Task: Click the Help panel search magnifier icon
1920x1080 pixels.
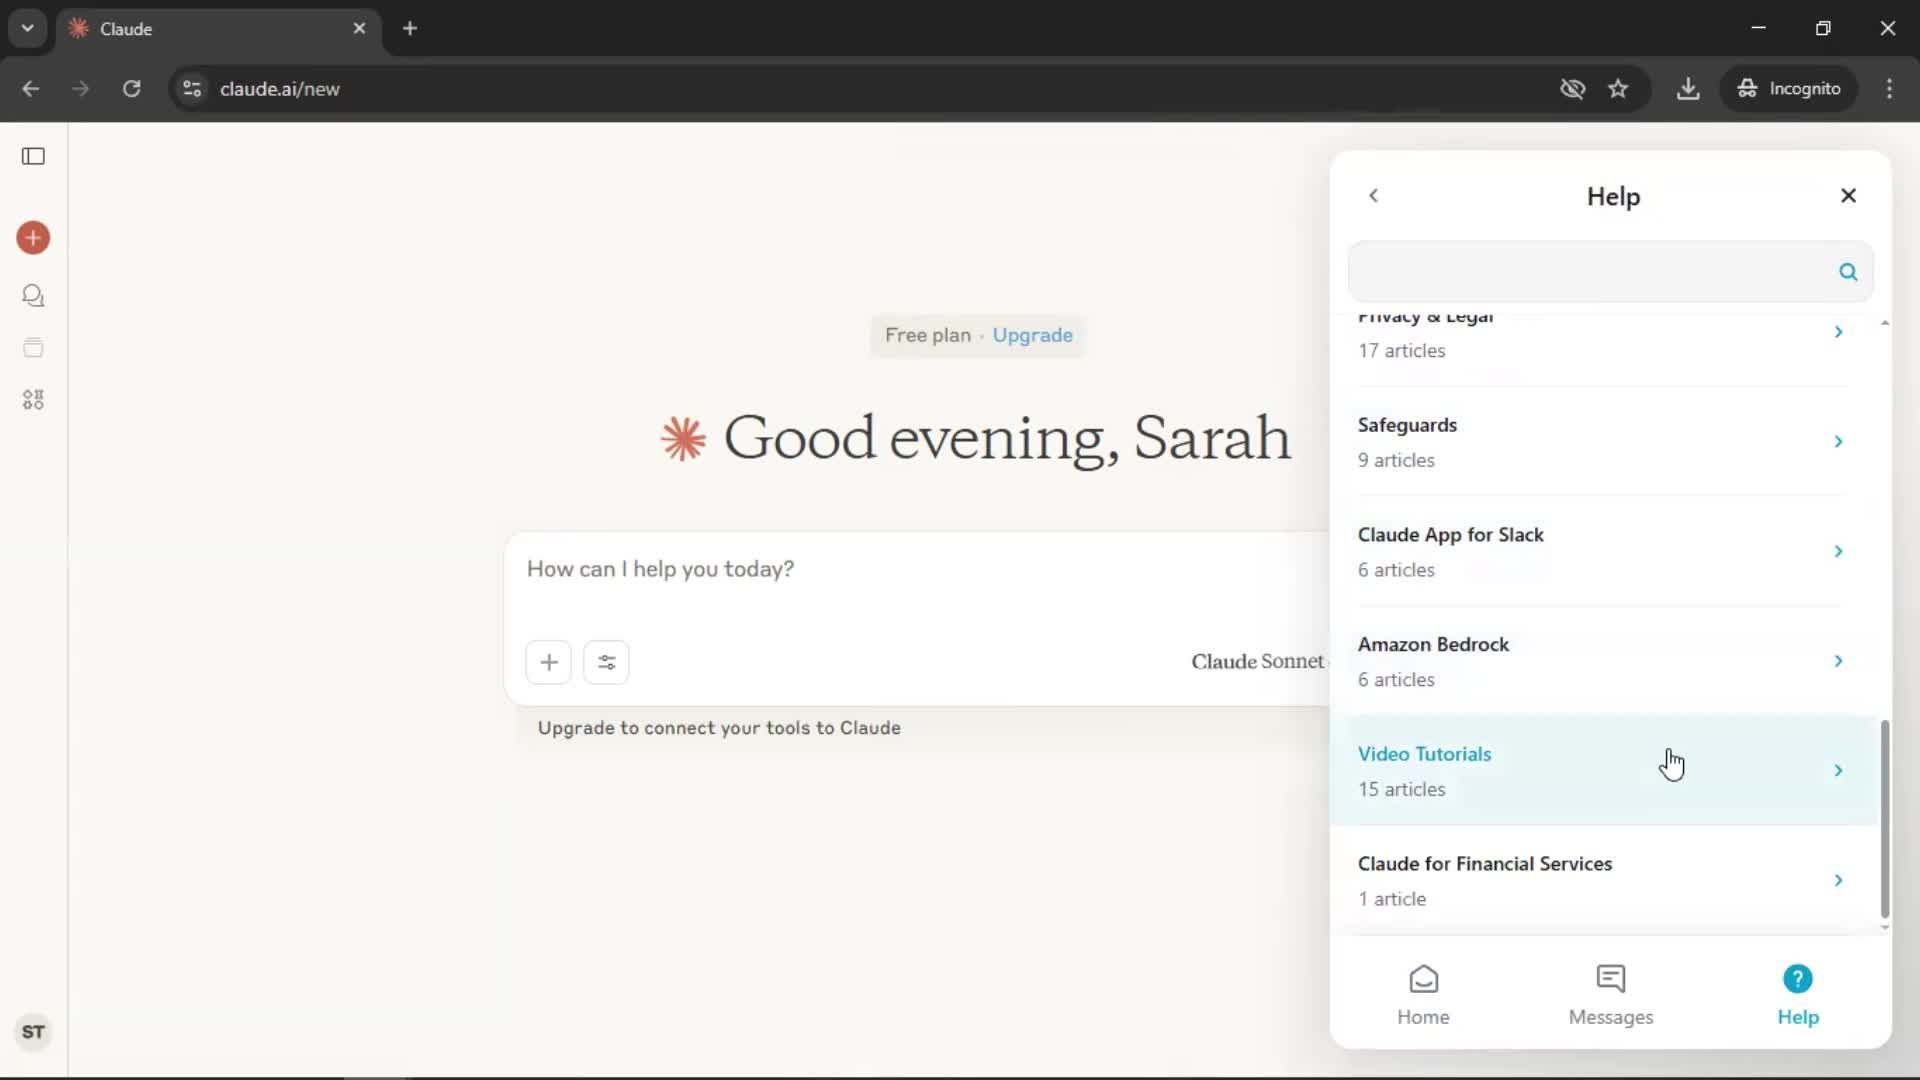Action: tap(1848, 272)
